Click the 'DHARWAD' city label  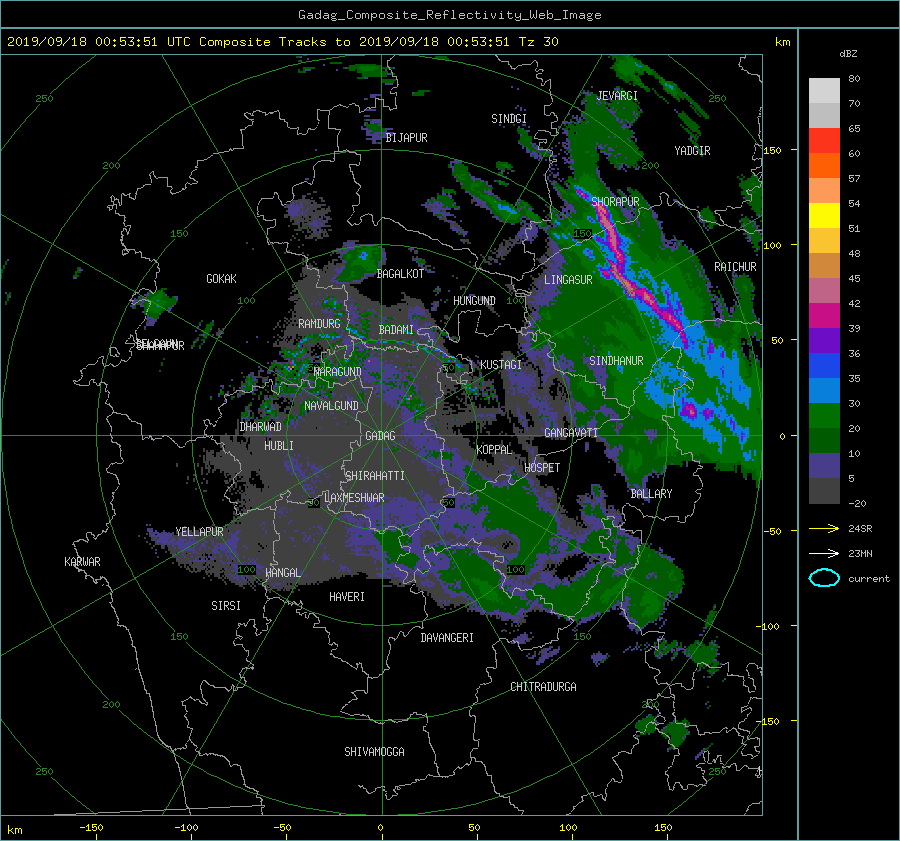click(261, 427)
